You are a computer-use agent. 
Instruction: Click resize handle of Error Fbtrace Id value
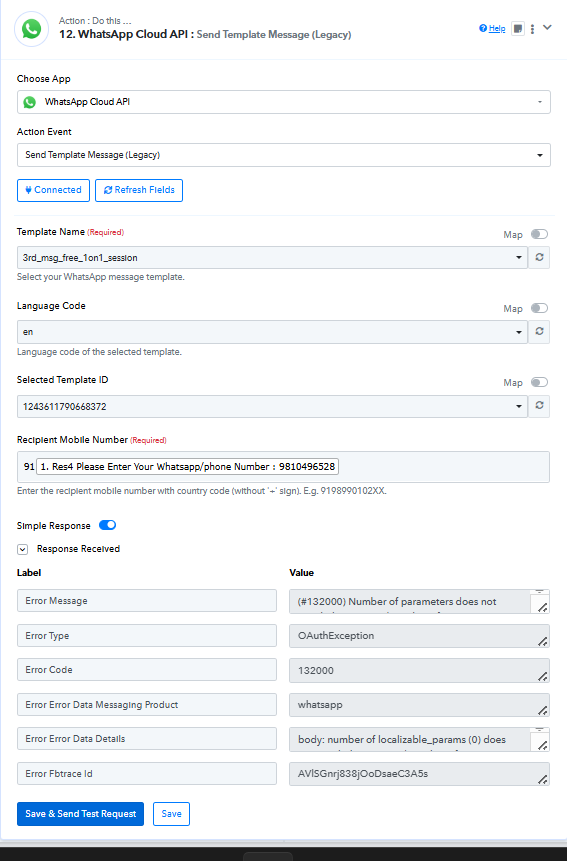pos(542,779)
